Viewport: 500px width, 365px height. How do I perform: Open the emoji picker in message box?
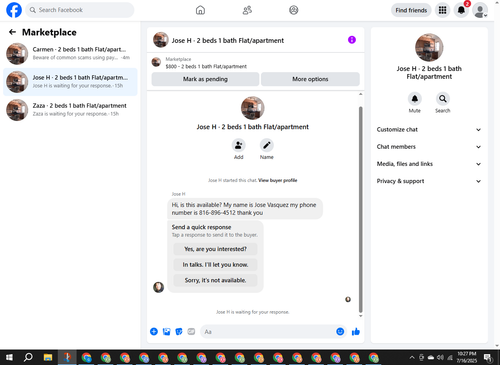(x=340, y=332)
